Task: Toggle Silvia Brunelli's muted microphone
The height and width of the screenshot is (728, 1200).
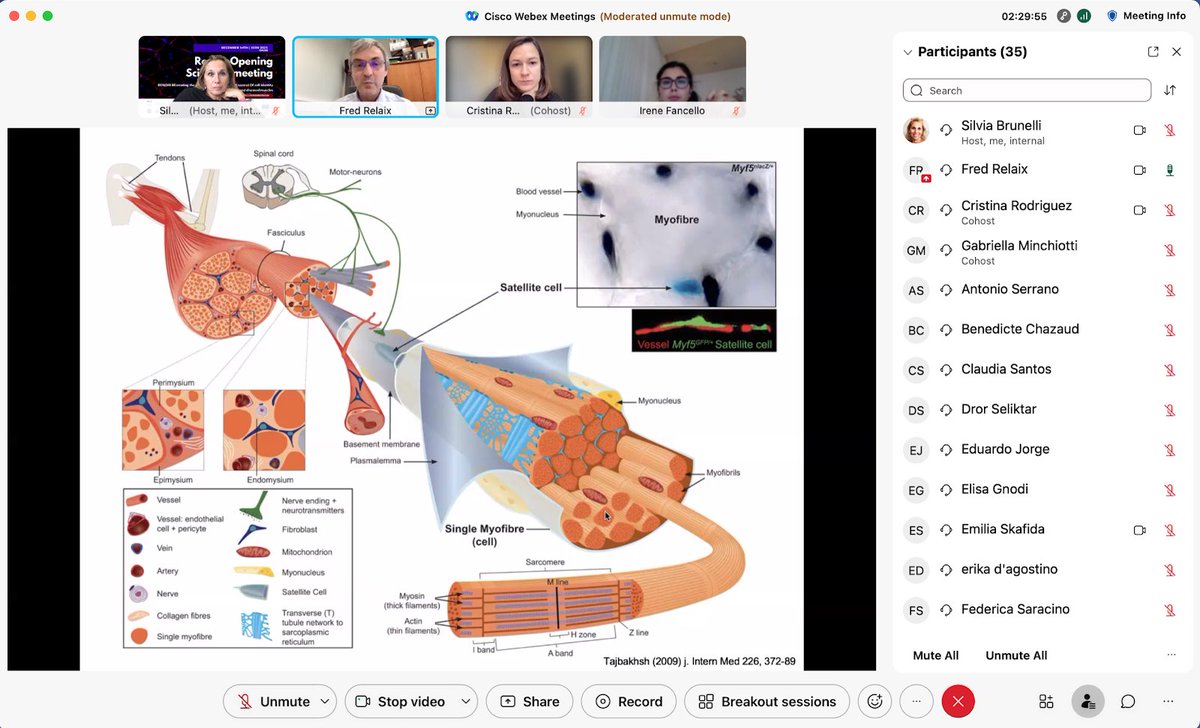Action: pyautogui.click(x=1169, y=130)
